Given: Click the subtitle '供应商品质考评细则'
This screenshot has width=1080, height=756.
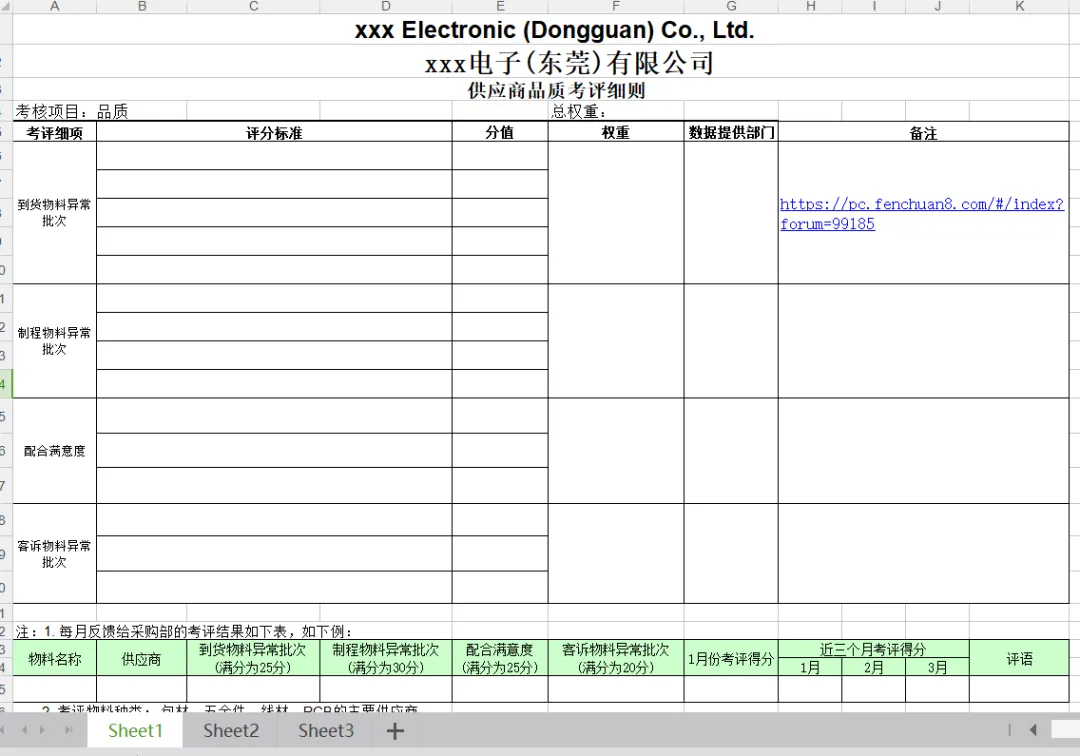Looking at the screenshot, I should pos(557,90).
